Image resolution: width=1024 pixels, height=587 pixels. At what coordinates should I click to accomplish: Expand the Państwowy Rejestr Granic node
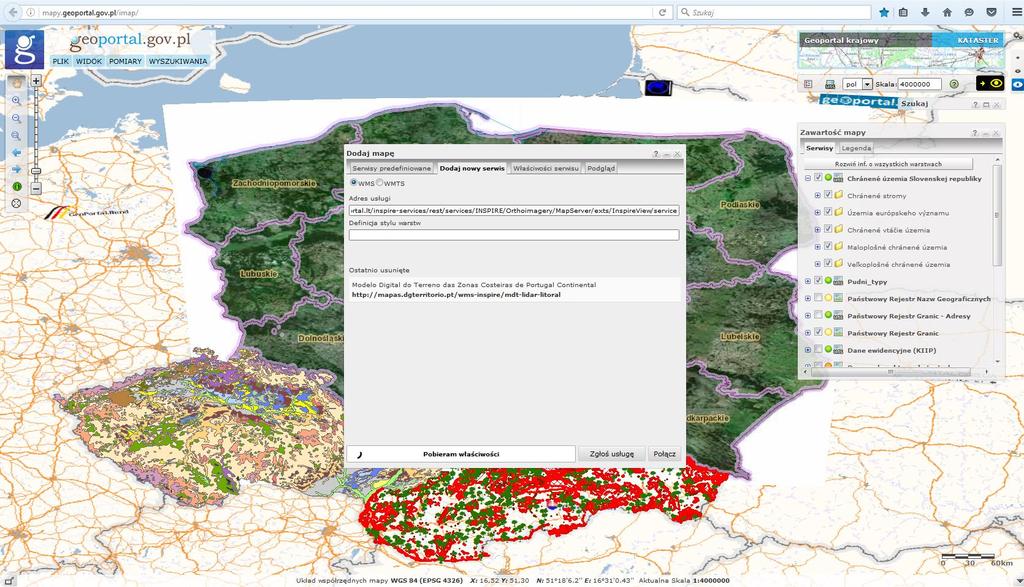[x=808, y=332]
